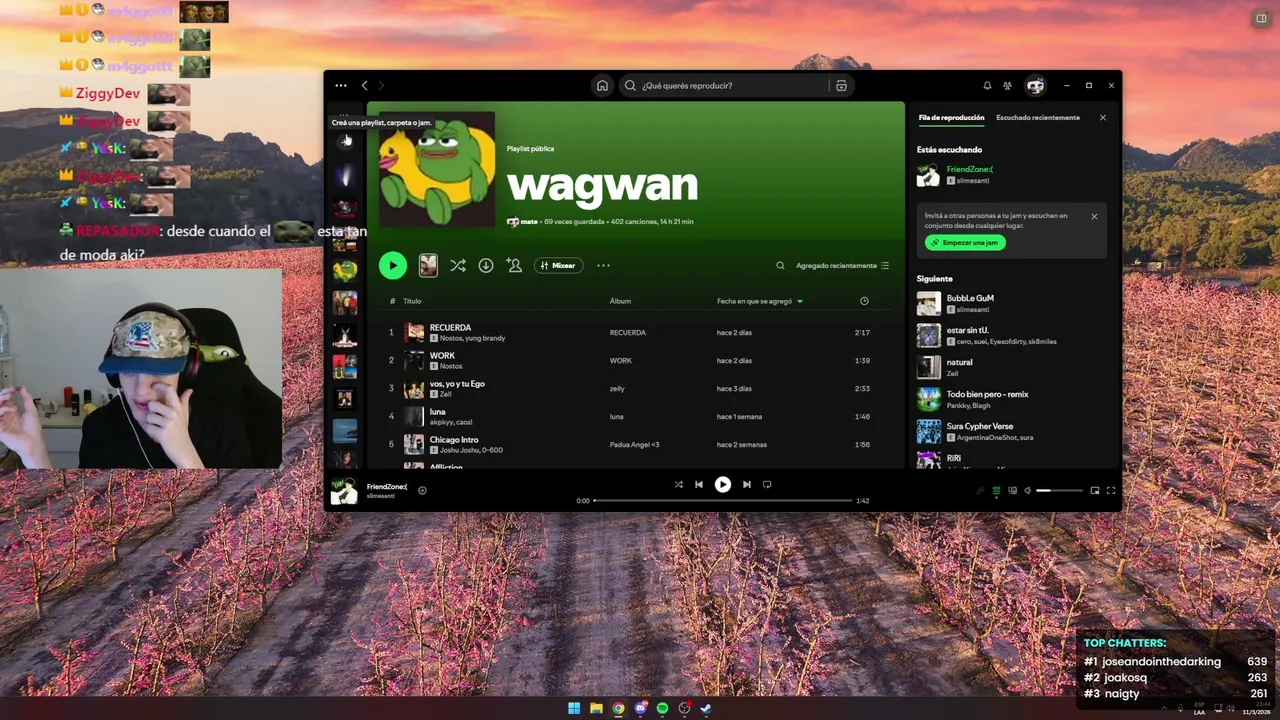Adjust the Spotify volume slider
Image resolution: width=1280 pixels, height=720 pixels.
coord(1060,491)
